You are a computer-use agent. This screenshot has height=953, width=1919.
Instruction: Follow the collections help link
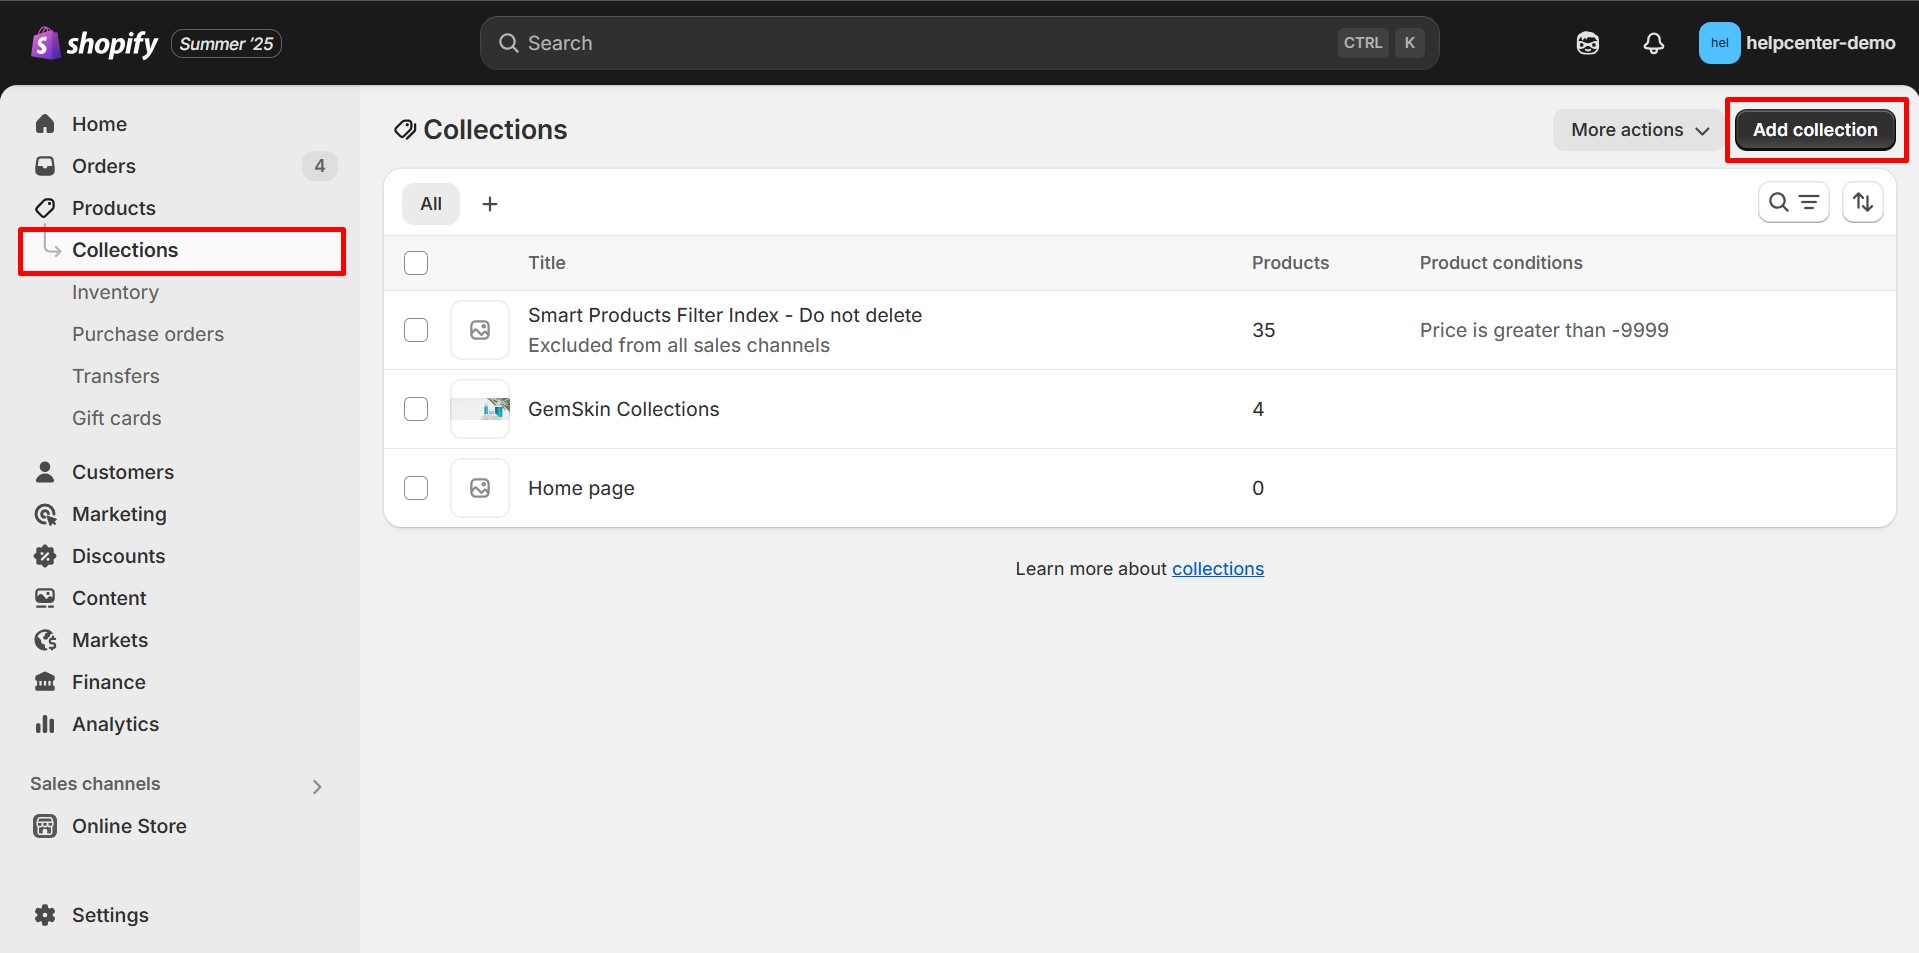1217,569
